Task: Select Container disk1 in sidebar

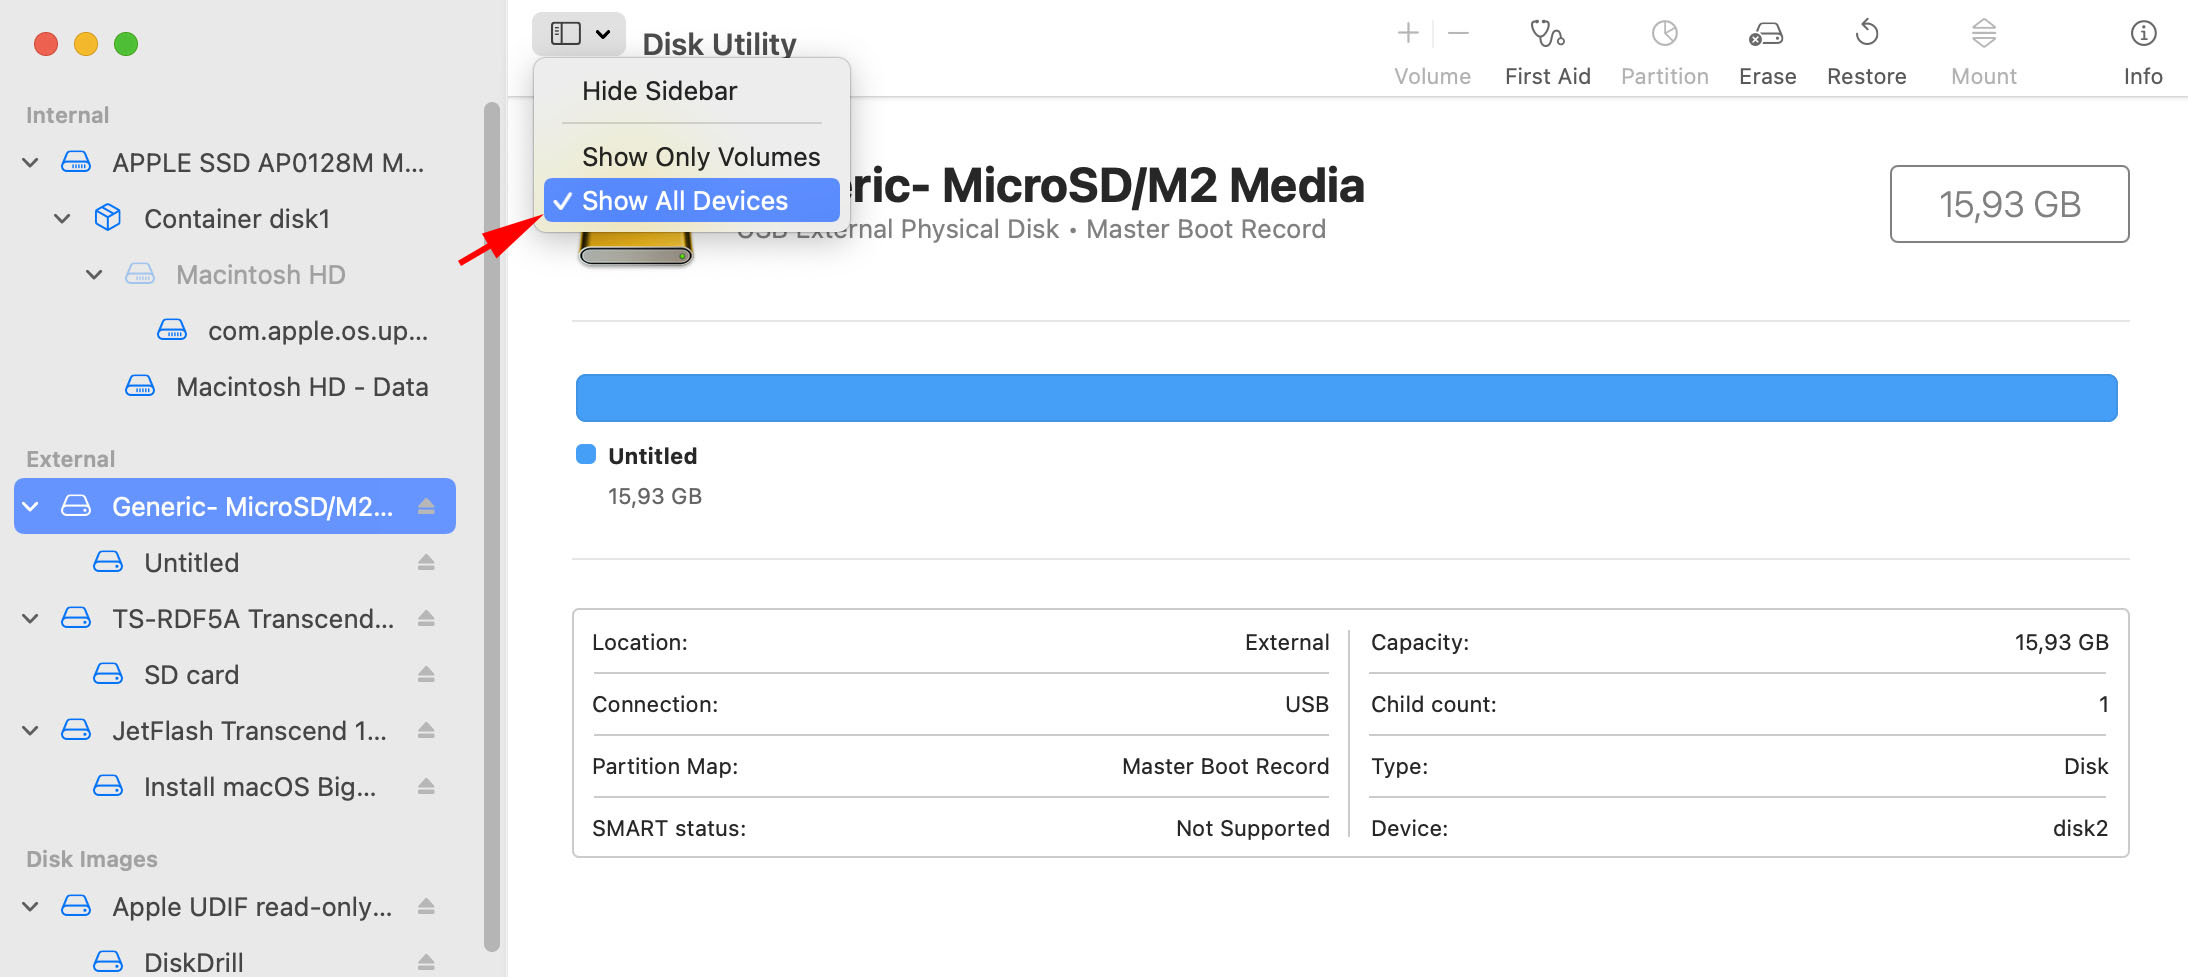Action: (x=235, y=218)
